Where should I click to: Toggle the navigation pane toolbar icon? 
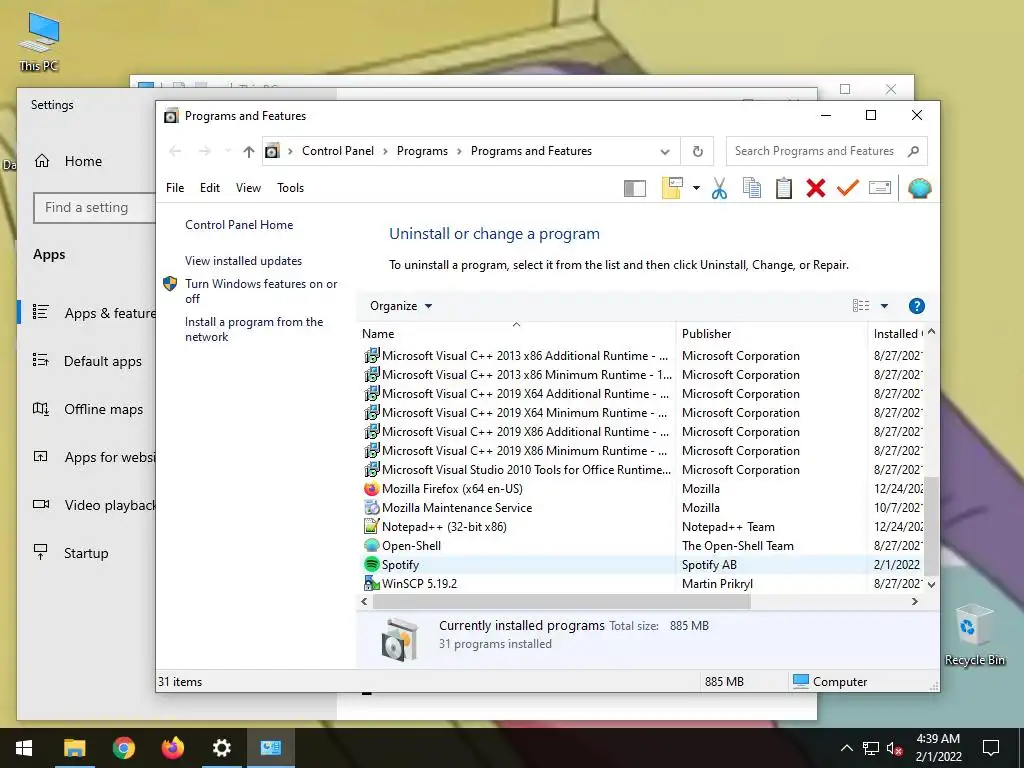coord(635,189)
